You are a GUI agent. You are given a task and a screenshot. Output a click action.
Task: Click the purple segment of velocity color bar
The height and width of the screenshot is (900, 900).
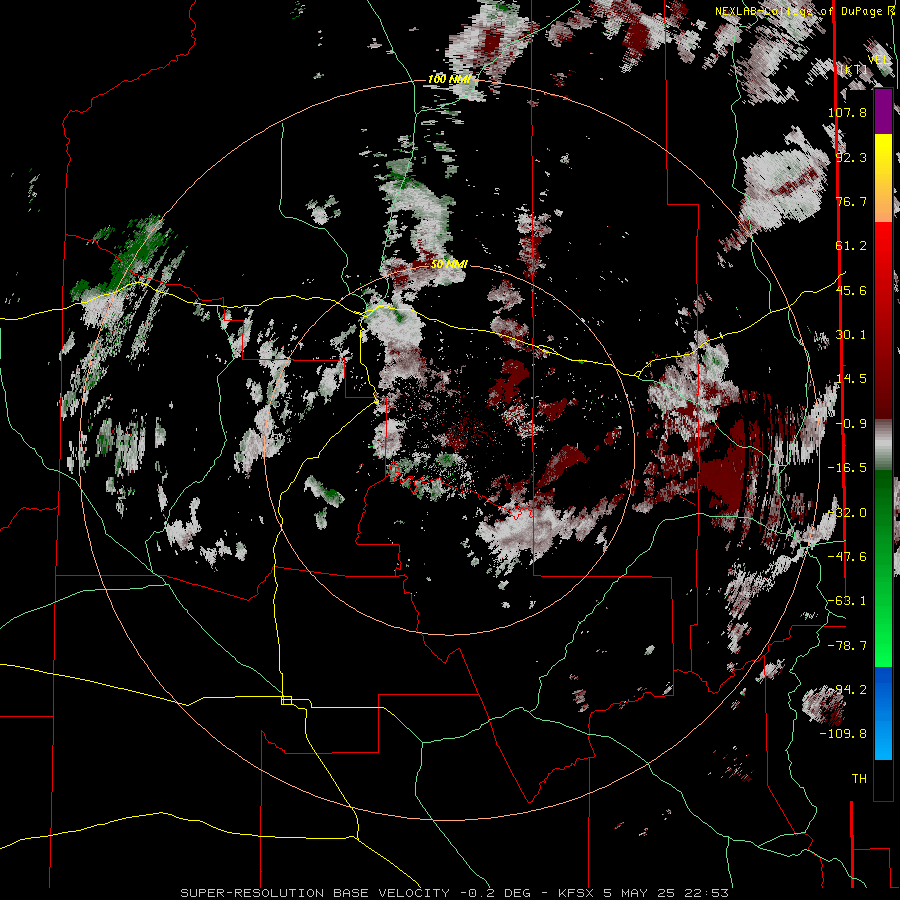point(883,112)
